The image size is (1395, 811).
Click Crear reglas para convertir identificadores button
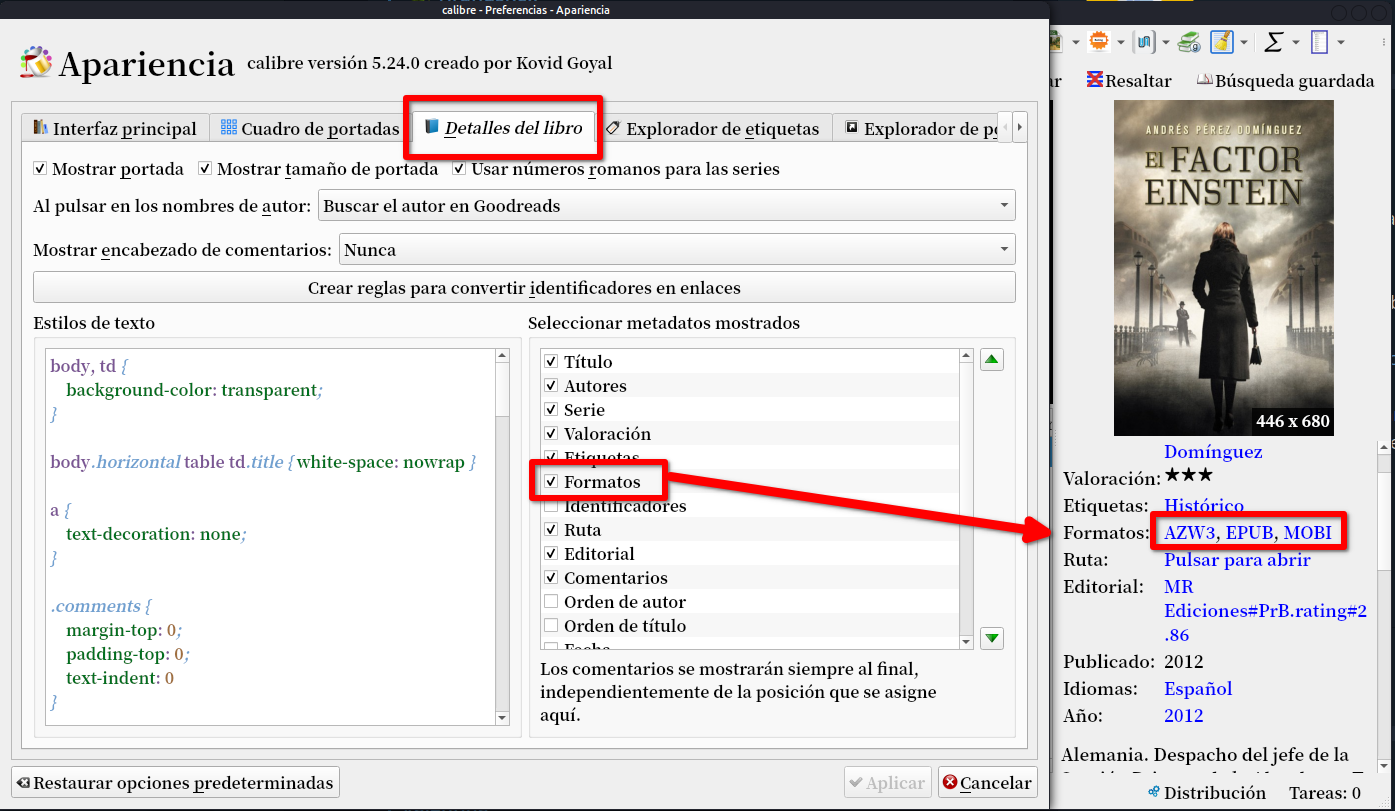524,288
